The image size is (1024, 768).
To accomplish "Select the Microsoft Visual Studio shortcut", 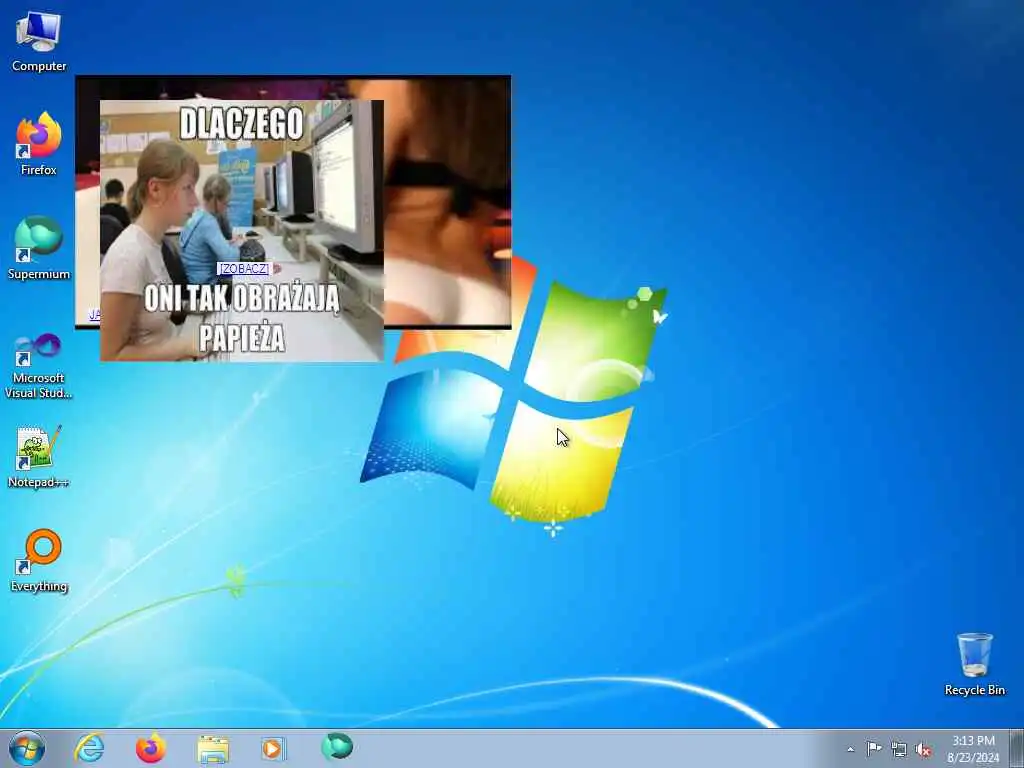I will click(39, 366).
